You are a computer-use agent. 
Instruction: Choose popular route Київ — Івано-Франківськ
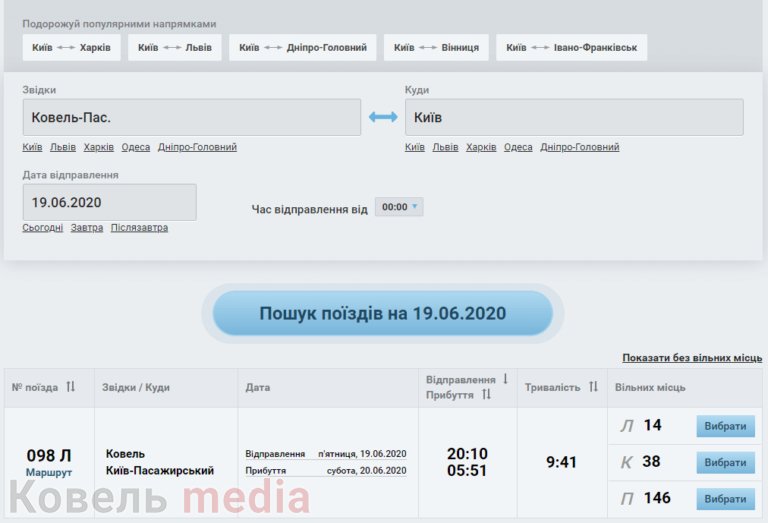coord(571,47)
